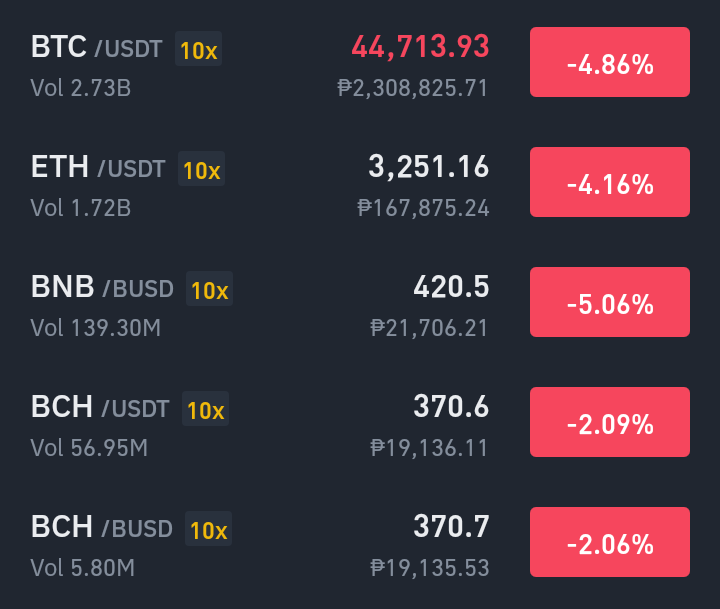Click the BCH/BUSD 10x leverage badge
This screenshot has height=609, width=720.
208,529
